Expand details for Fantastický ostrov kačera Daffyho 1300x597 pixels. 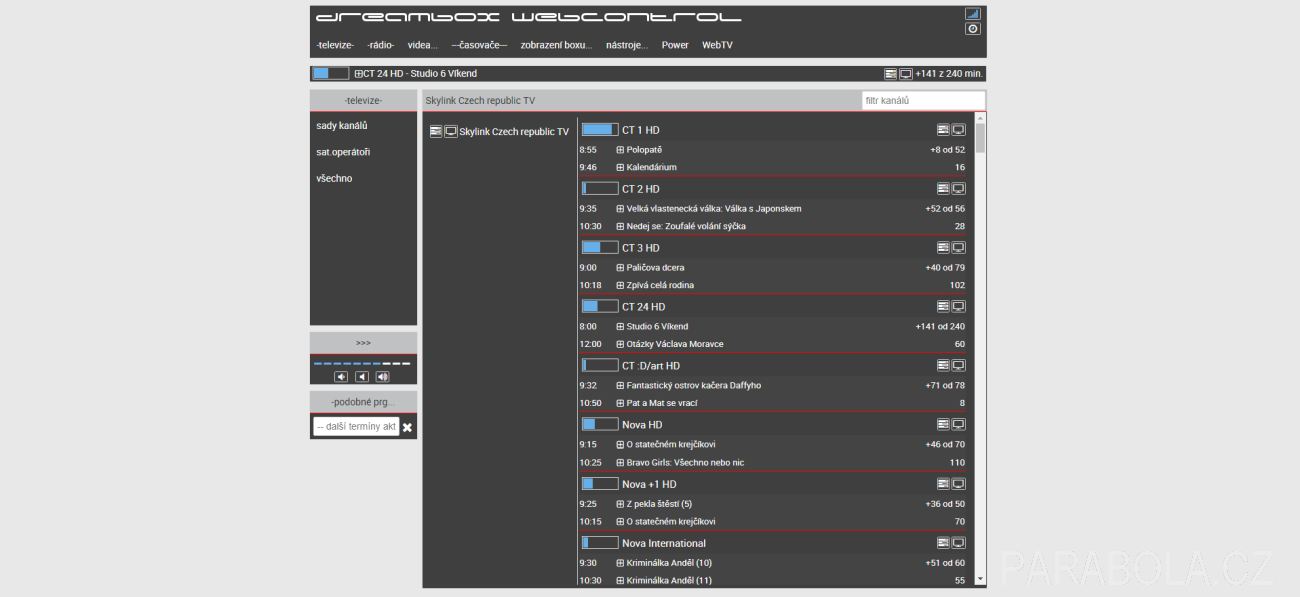620,386
